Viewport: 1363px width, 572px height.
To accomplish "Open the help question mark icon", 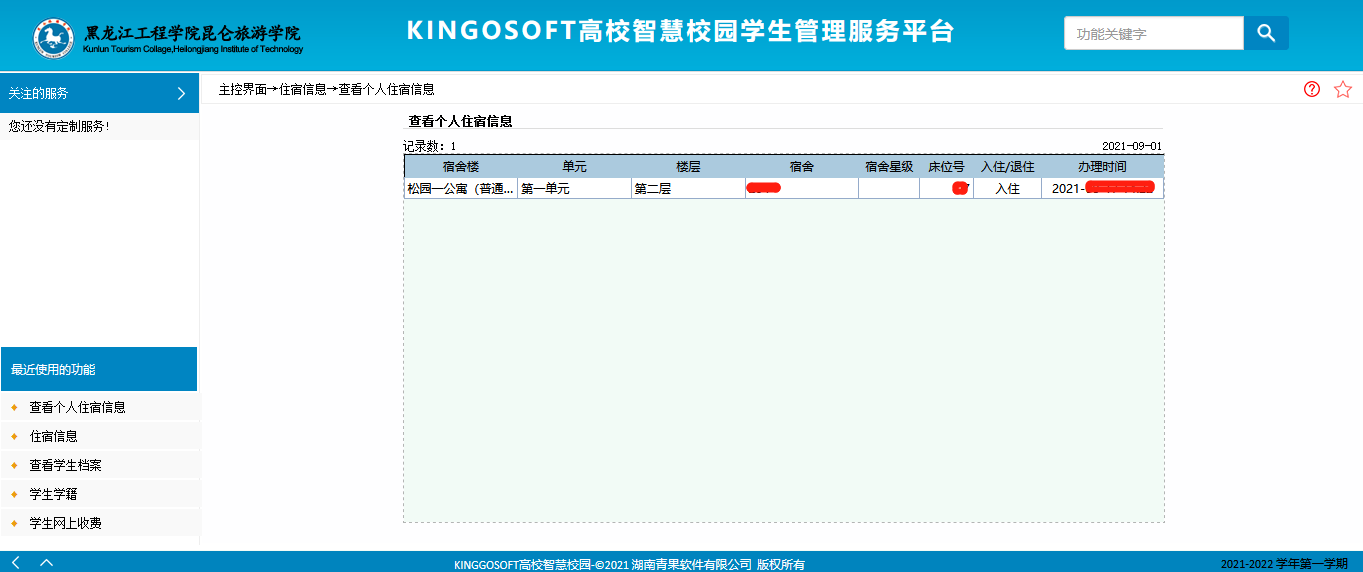I will (1312, 89).
